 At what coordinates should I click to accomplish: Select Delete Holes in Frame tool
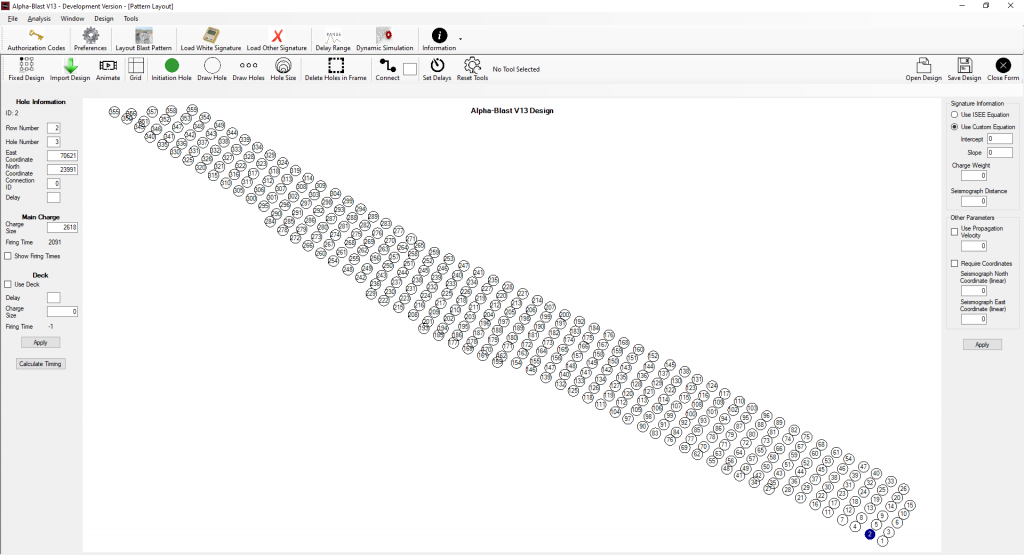tap(336, 69)
